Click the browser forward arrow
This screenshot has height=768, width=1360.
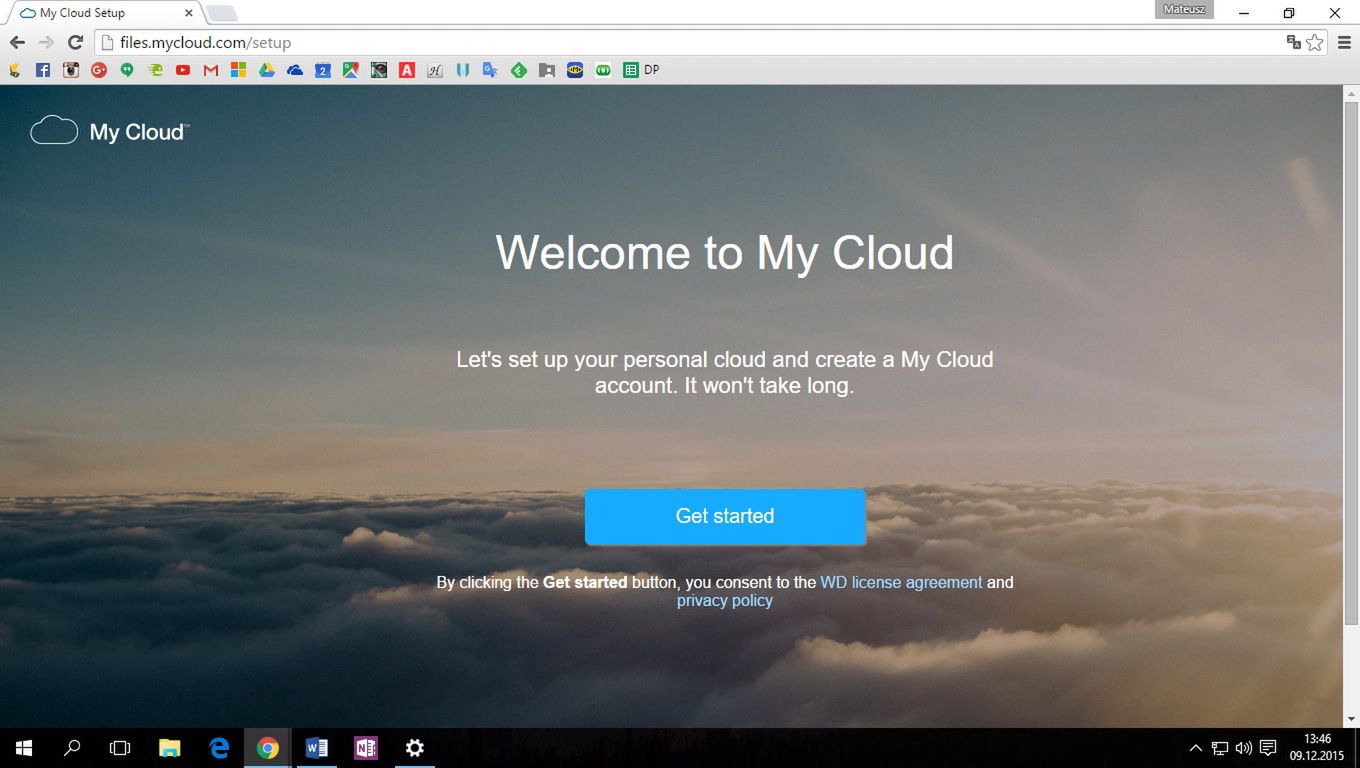(x=46, y=42)
